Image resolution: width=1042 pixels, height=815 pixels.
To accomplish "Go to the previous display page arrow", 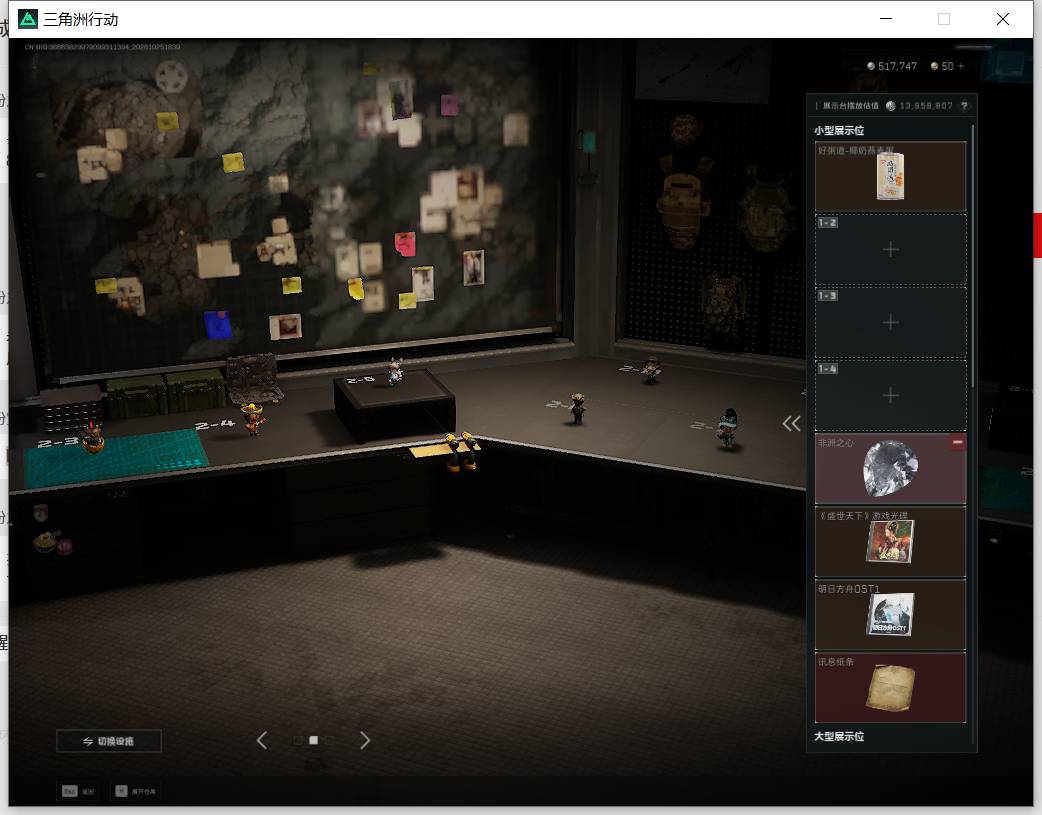I will coord(262,740).
